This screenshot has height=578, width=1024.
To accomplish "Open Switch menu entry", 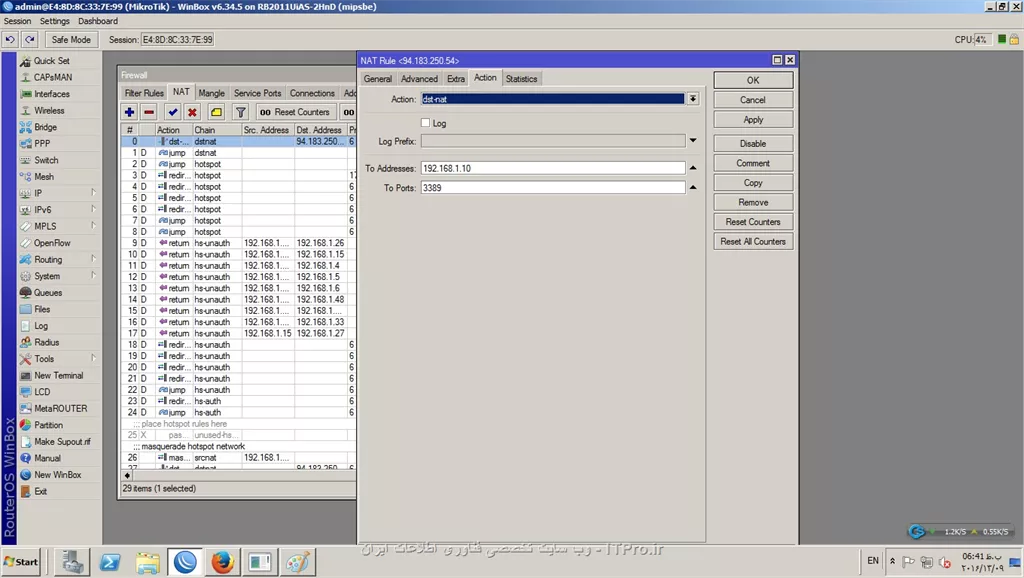I will pyautogui.click(x=46, y=160).
